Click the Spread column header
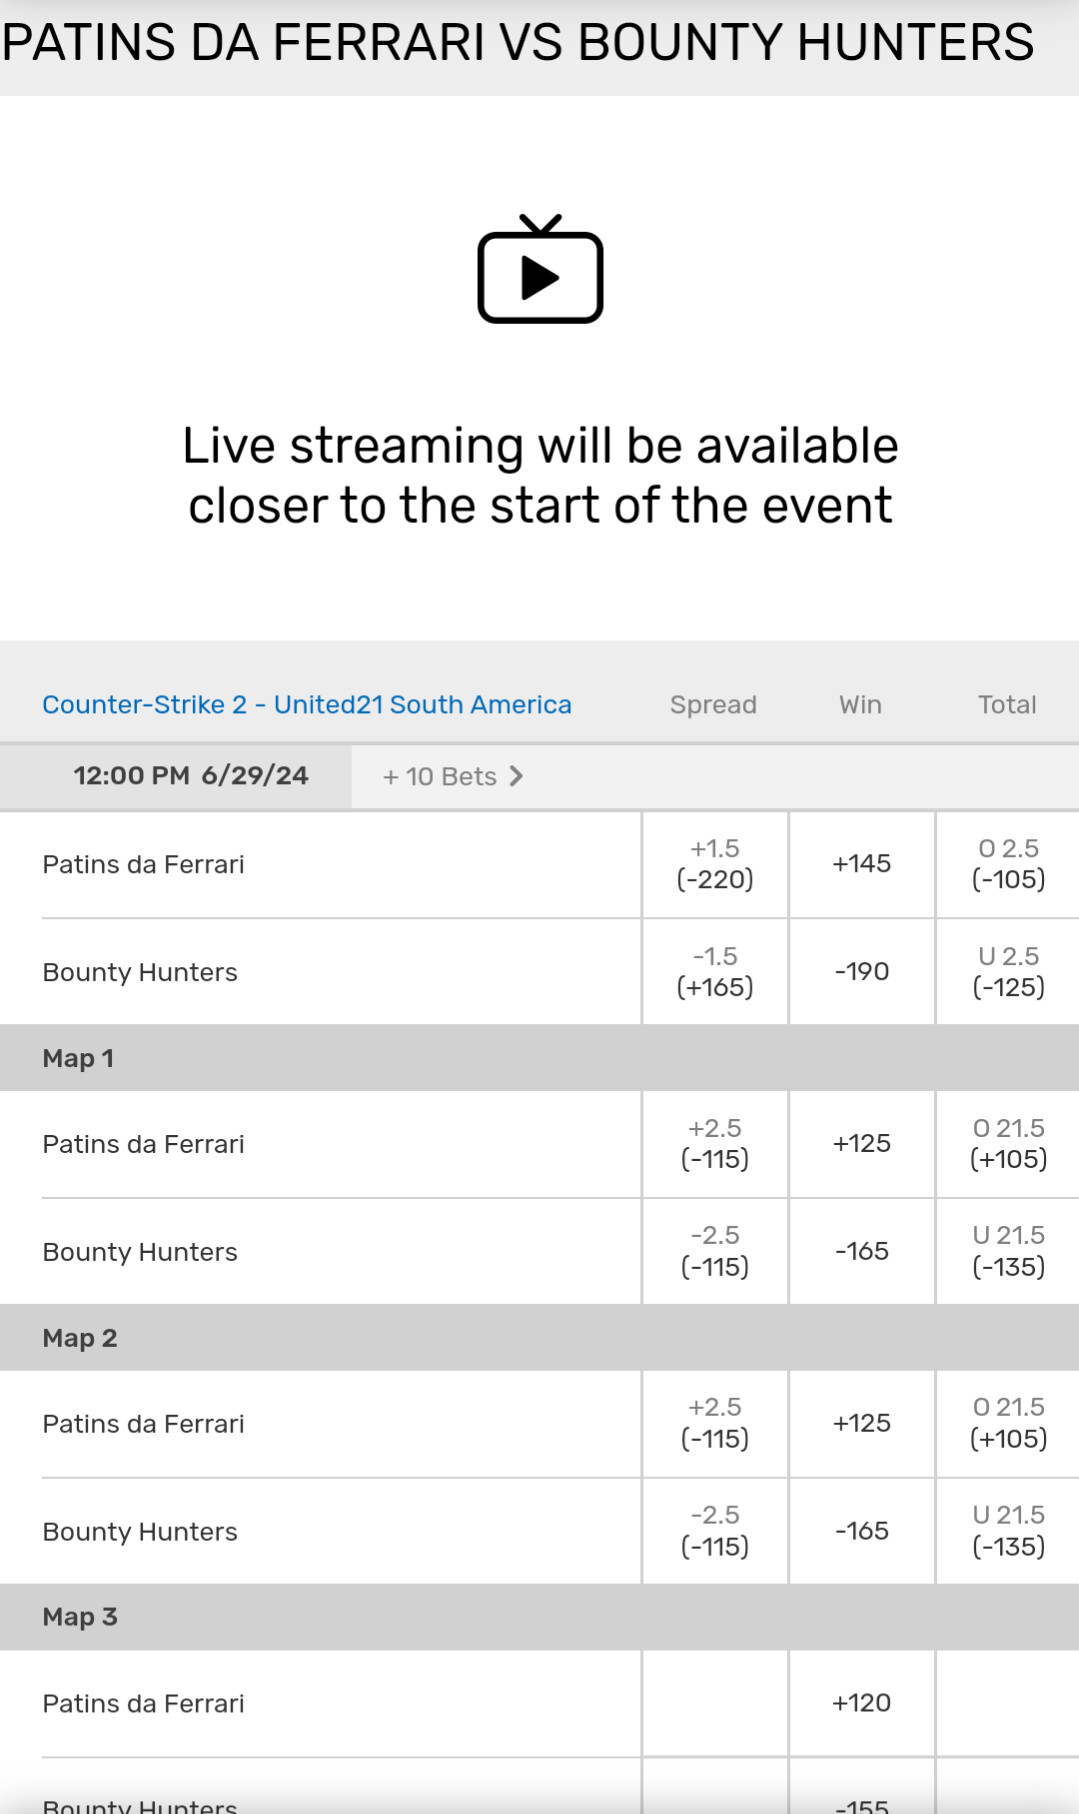This screenshot has height=1814, width=1079. (713, 704)
